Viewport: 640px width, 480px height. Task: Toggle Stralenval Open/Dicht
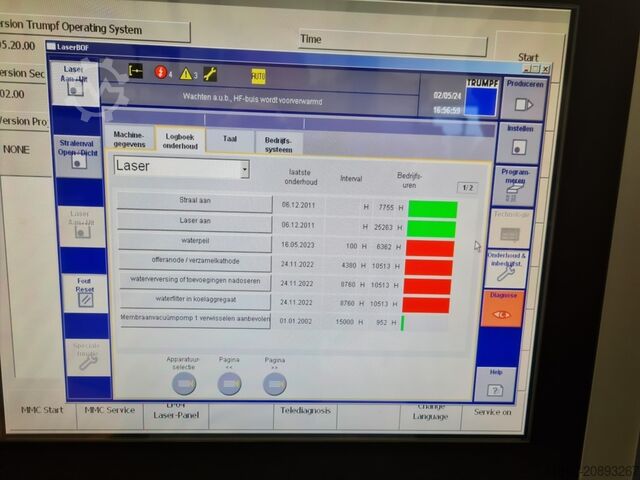tap(78, 157)
